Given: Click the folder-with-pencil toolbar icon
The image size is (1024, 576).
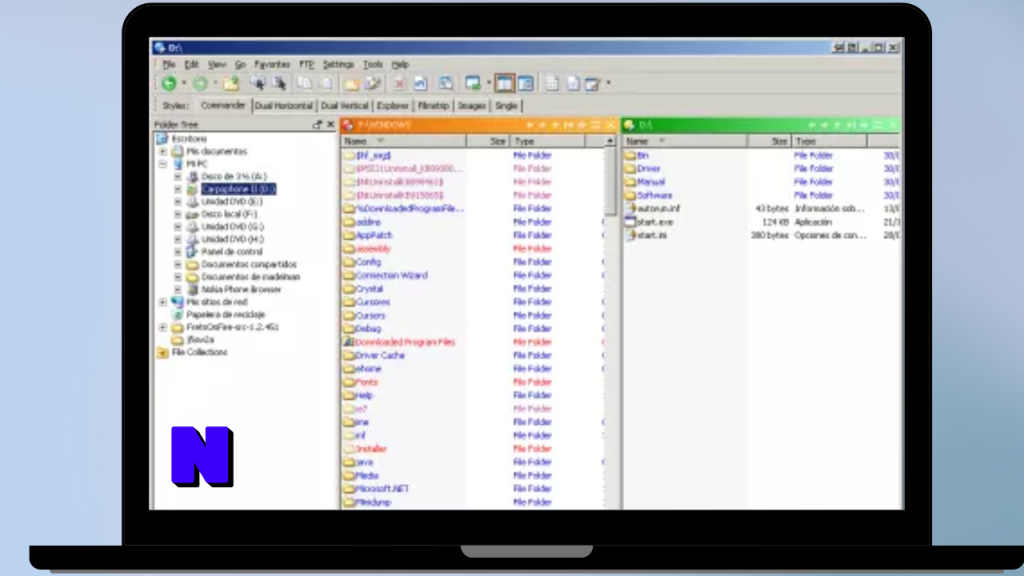Looking at the screenshot, I should tap(373, 84).
